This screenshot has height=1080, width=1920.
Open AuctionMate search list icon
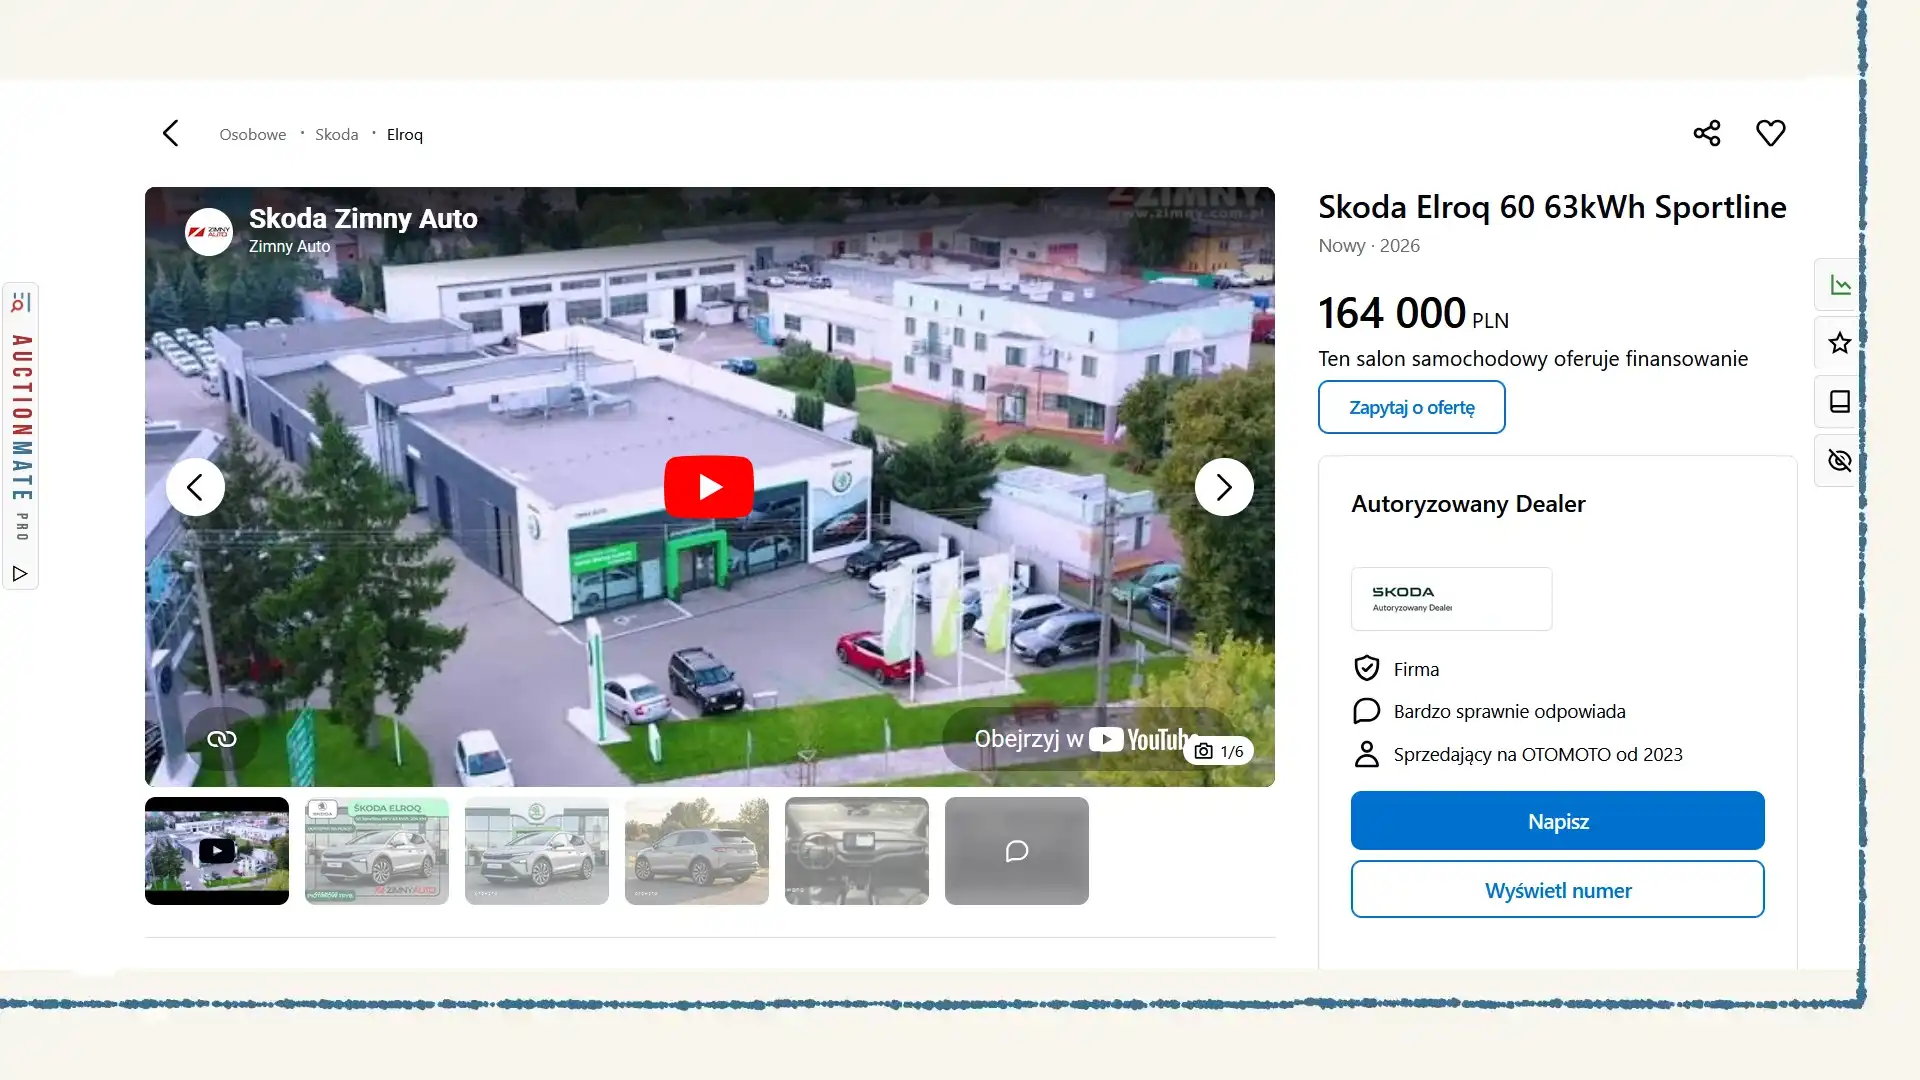[x=20, y=302]
